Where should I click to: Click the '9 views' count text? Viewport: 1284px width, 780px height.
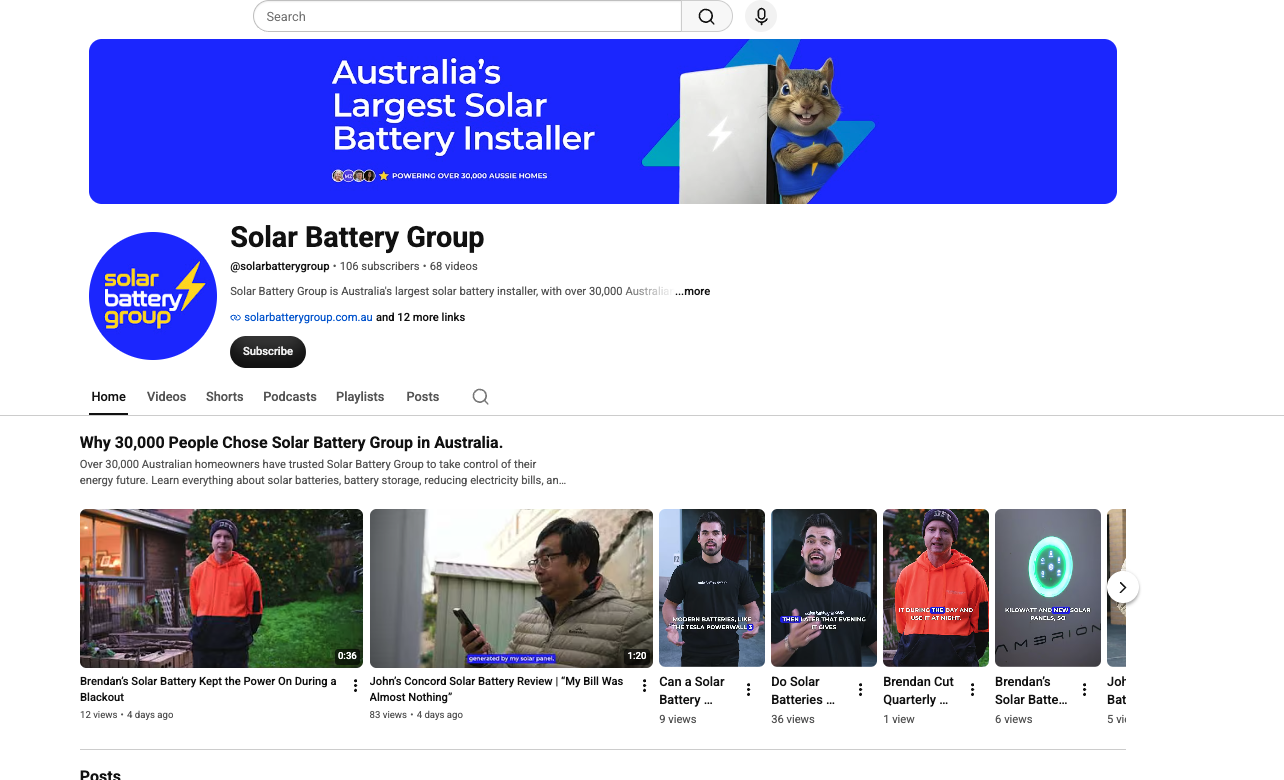[x=678, y=719]
